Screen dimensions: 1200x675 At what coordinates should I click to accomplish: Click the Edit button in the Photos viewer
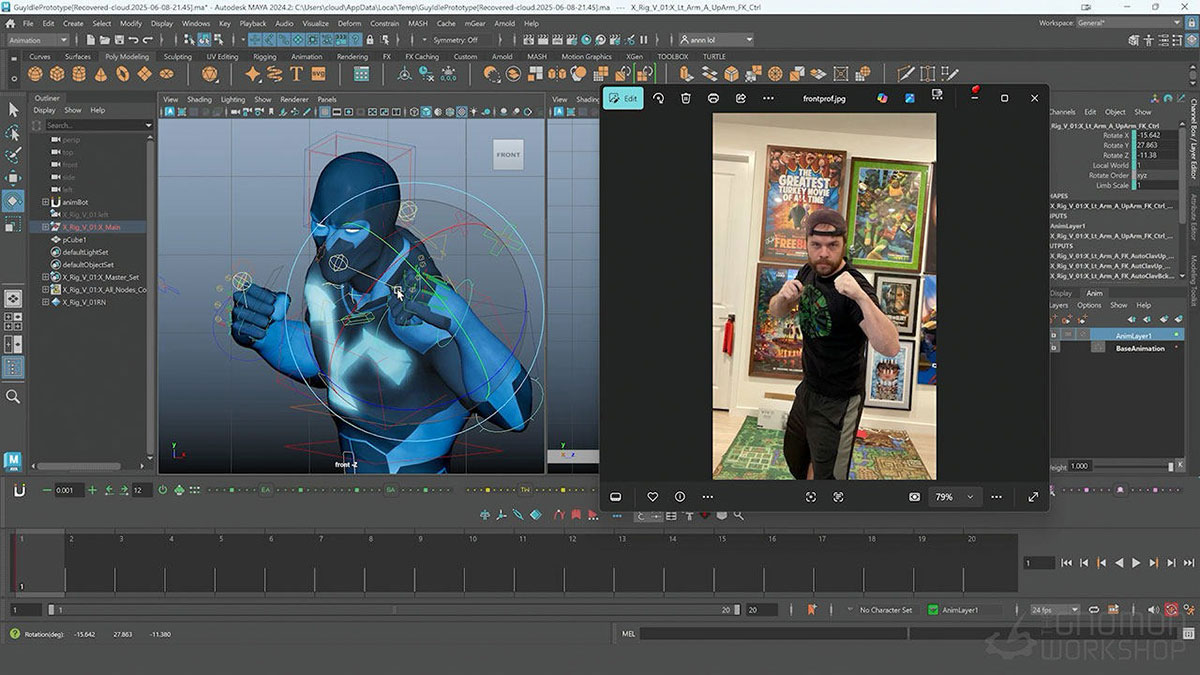click(623, 99)
